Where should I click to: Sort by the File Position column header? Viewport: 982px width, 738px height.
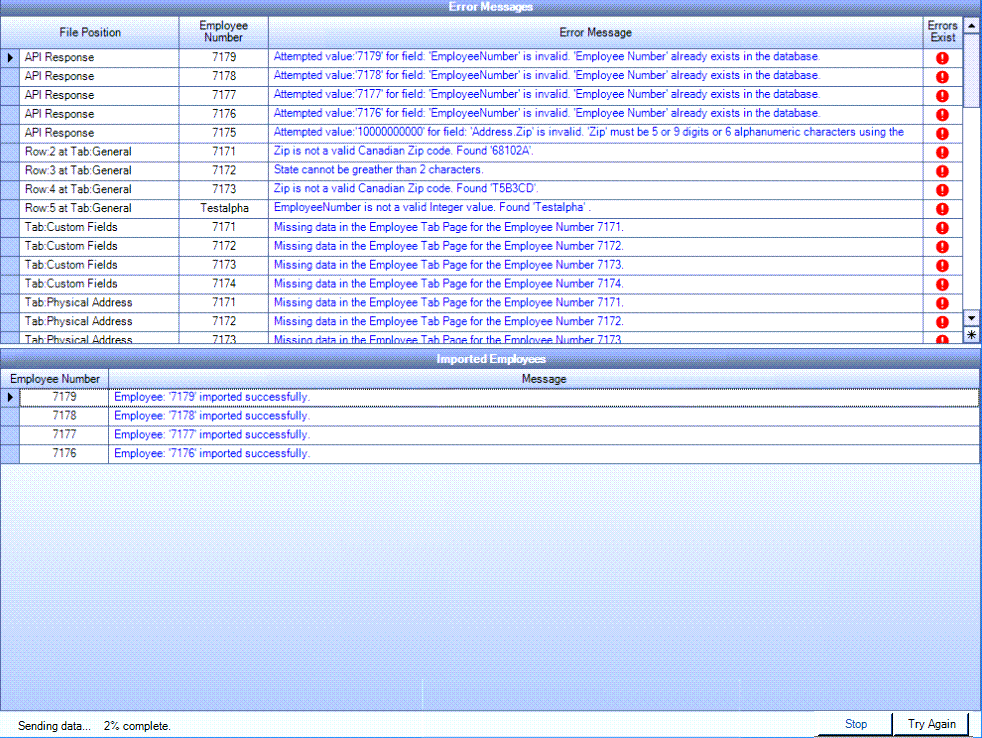pos(90,32)
